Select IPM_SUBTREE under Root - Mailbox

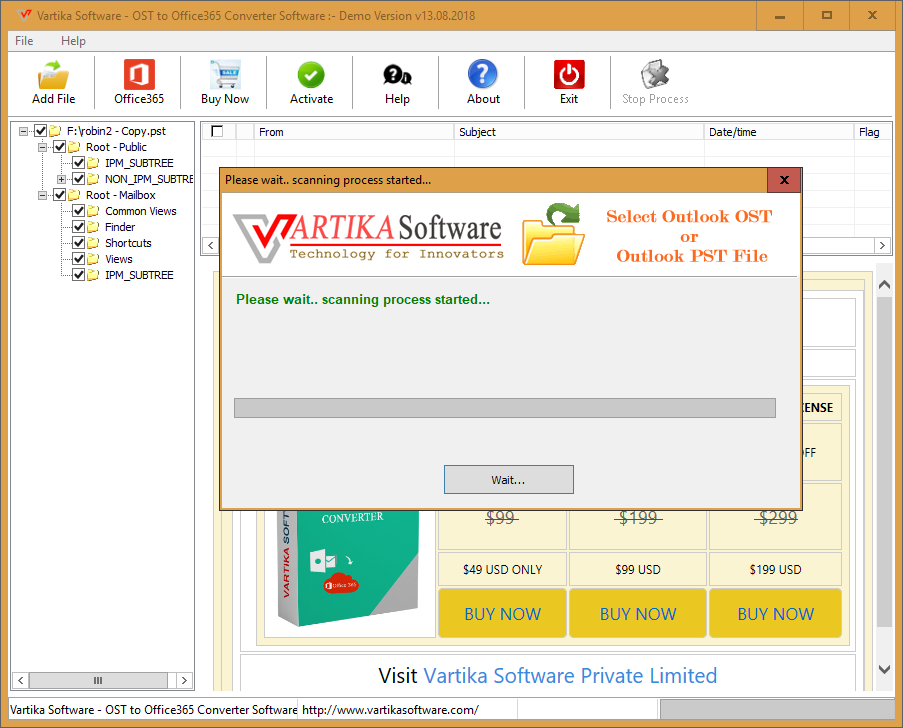139,275
